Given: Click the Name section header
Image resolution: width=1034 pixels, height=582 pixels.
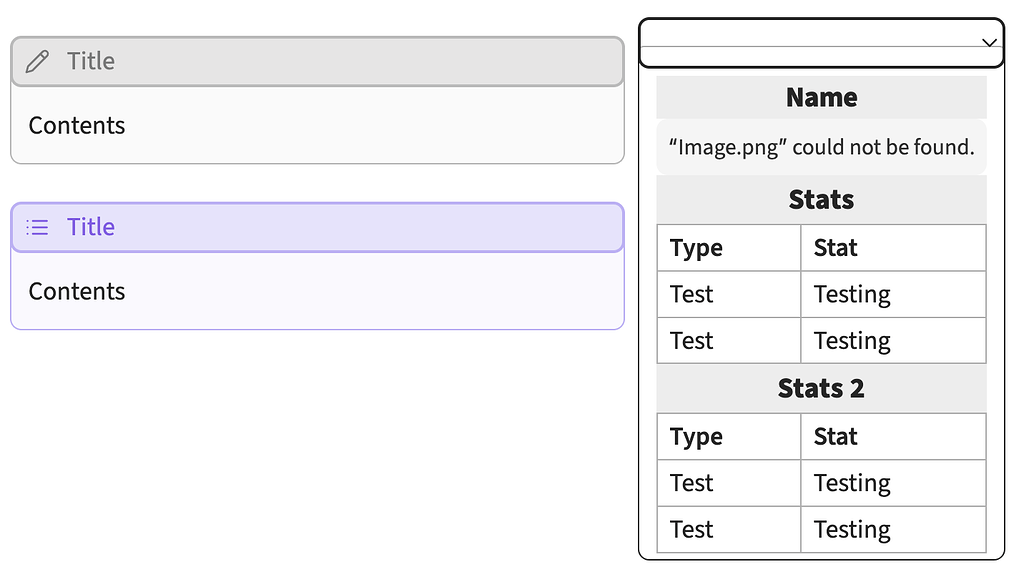Looking at the screenshot, I should coord(820,97).
